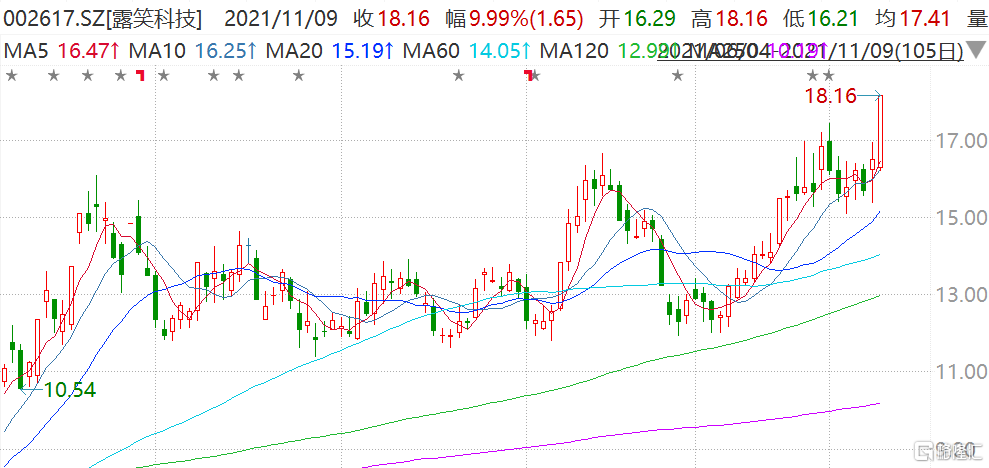Click the red flag marker after the fourth star
The image size is (989, 468).
click(x=141, y=76)
